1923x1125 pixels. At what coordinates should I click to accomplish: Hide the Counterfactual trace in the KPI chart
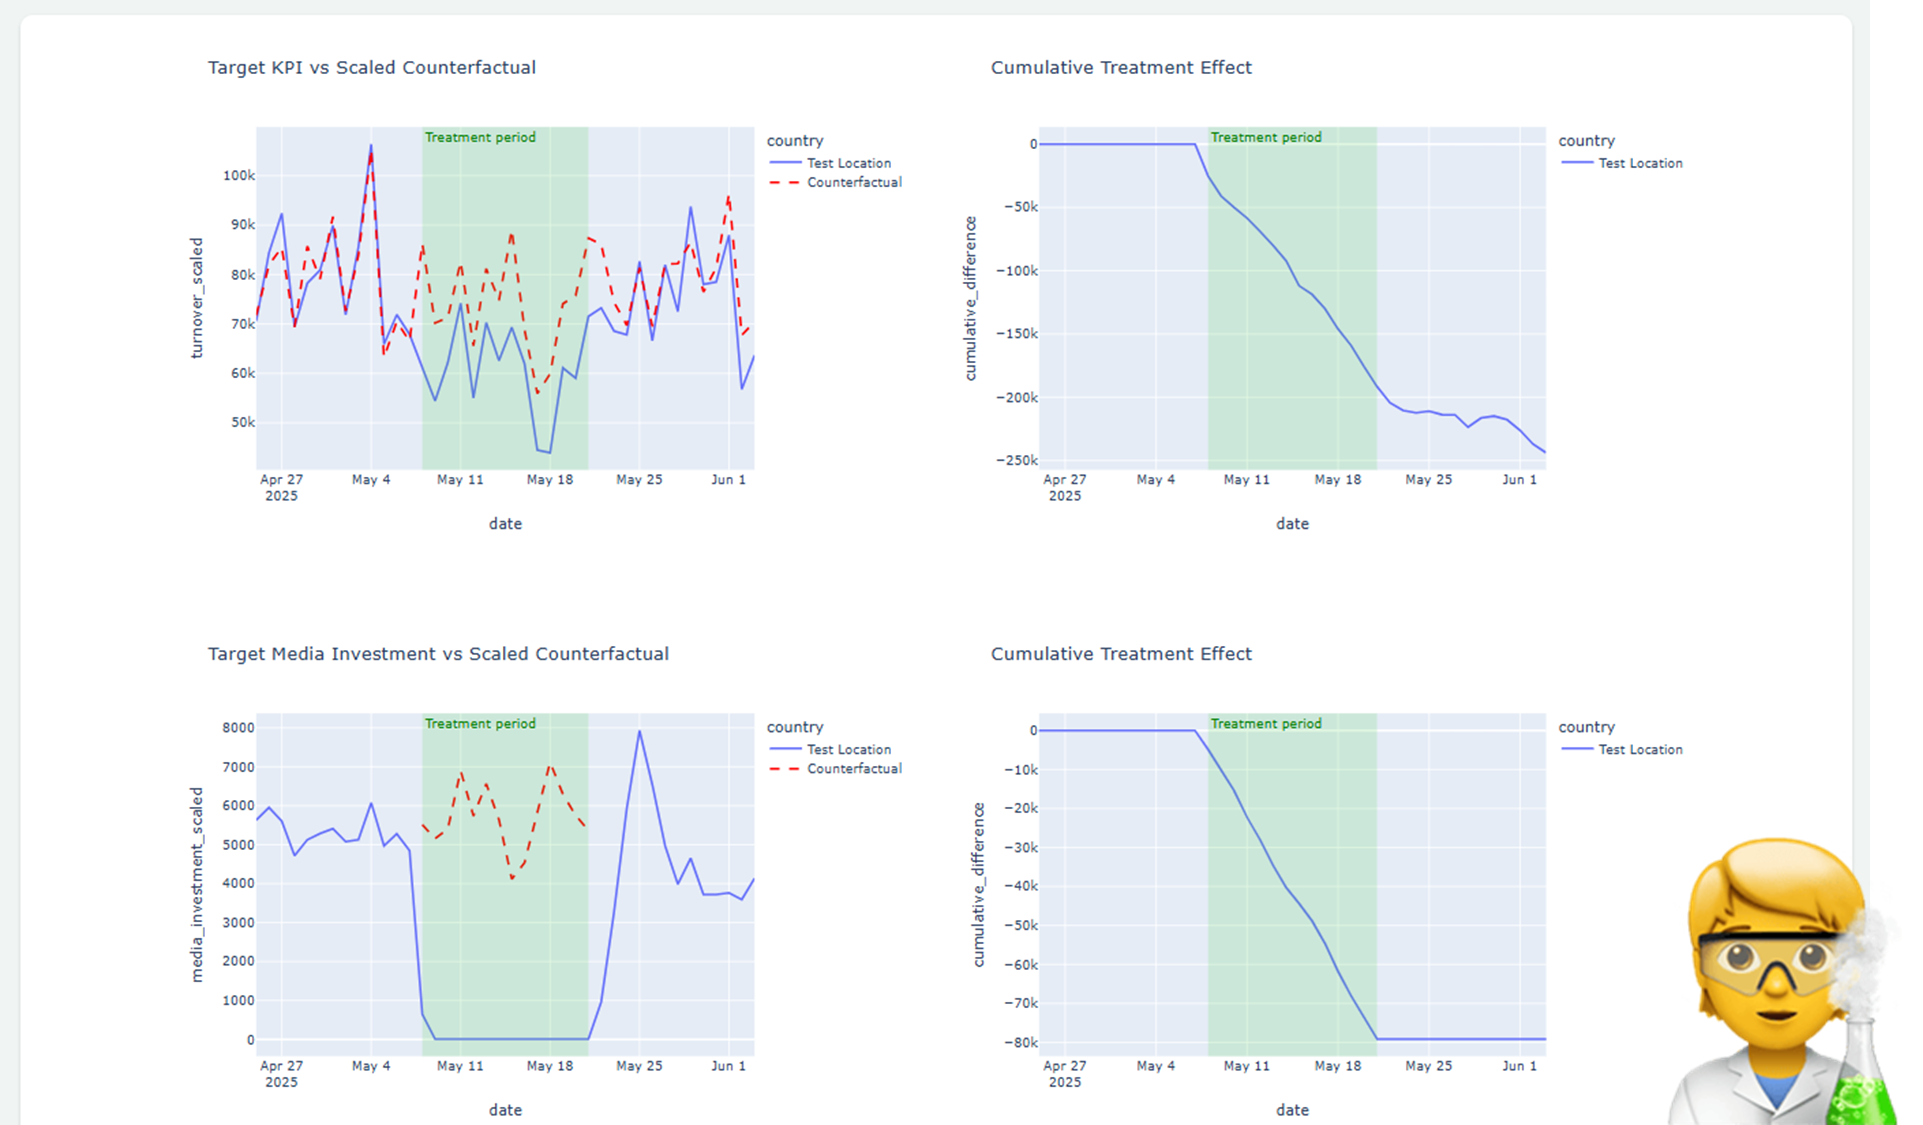tap(853, 182)
